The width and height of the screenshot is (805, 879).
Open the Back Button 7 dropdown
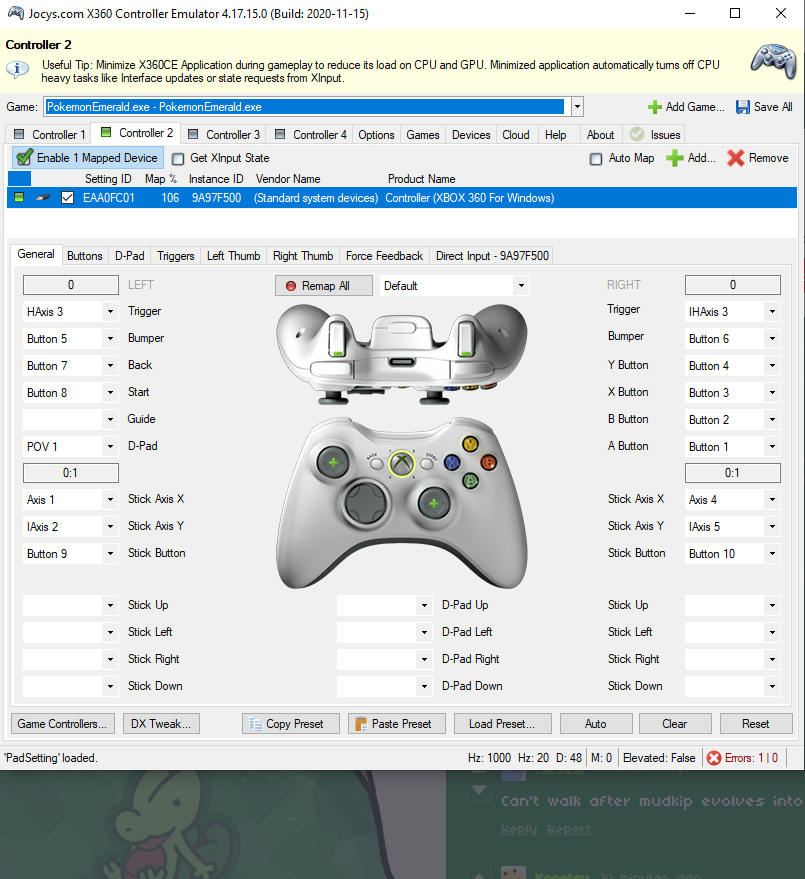[110, 366]
